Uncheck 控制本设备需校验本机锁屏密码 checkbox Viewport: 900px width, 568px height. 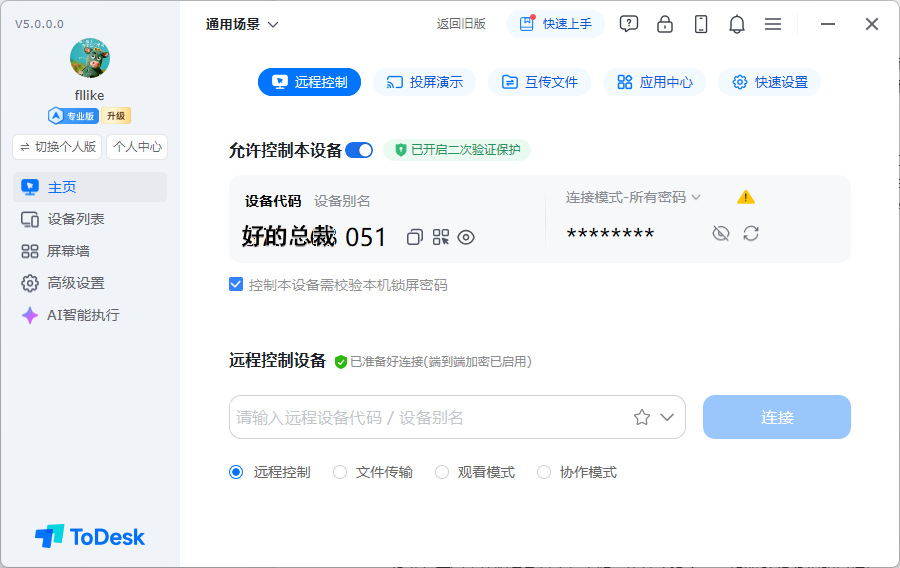[236, 285]
